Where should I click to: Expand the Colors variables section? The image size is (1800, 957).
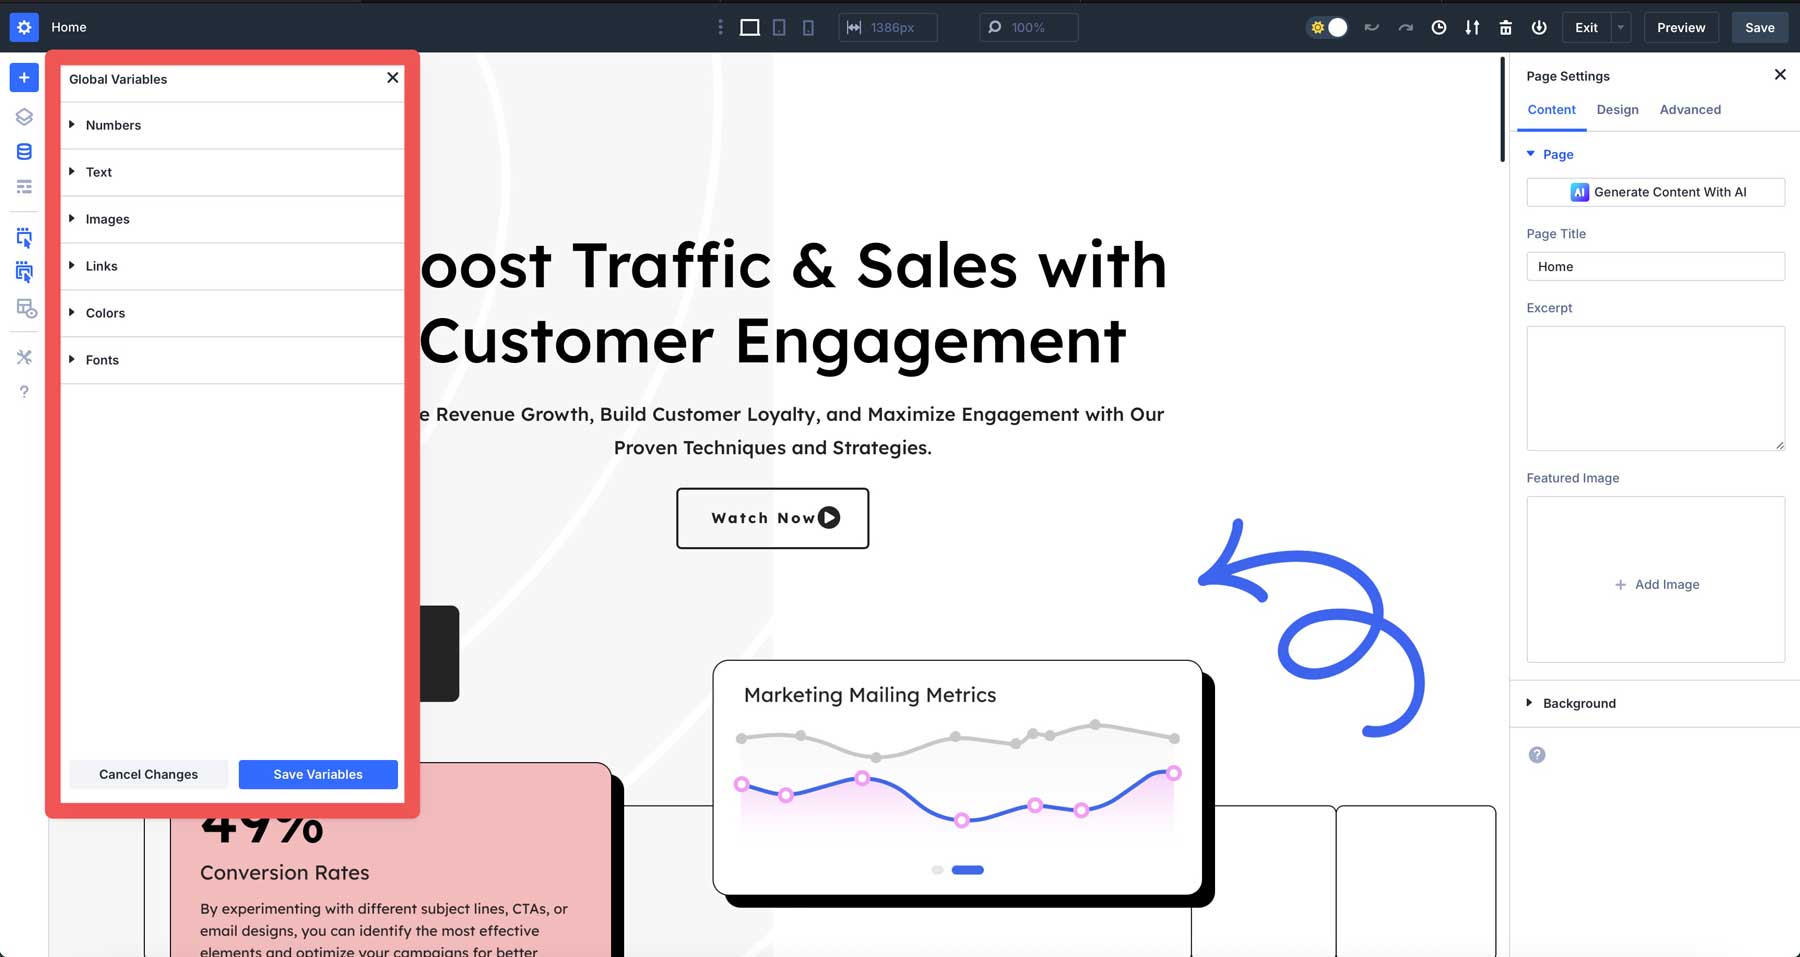[x=105, y=313]
